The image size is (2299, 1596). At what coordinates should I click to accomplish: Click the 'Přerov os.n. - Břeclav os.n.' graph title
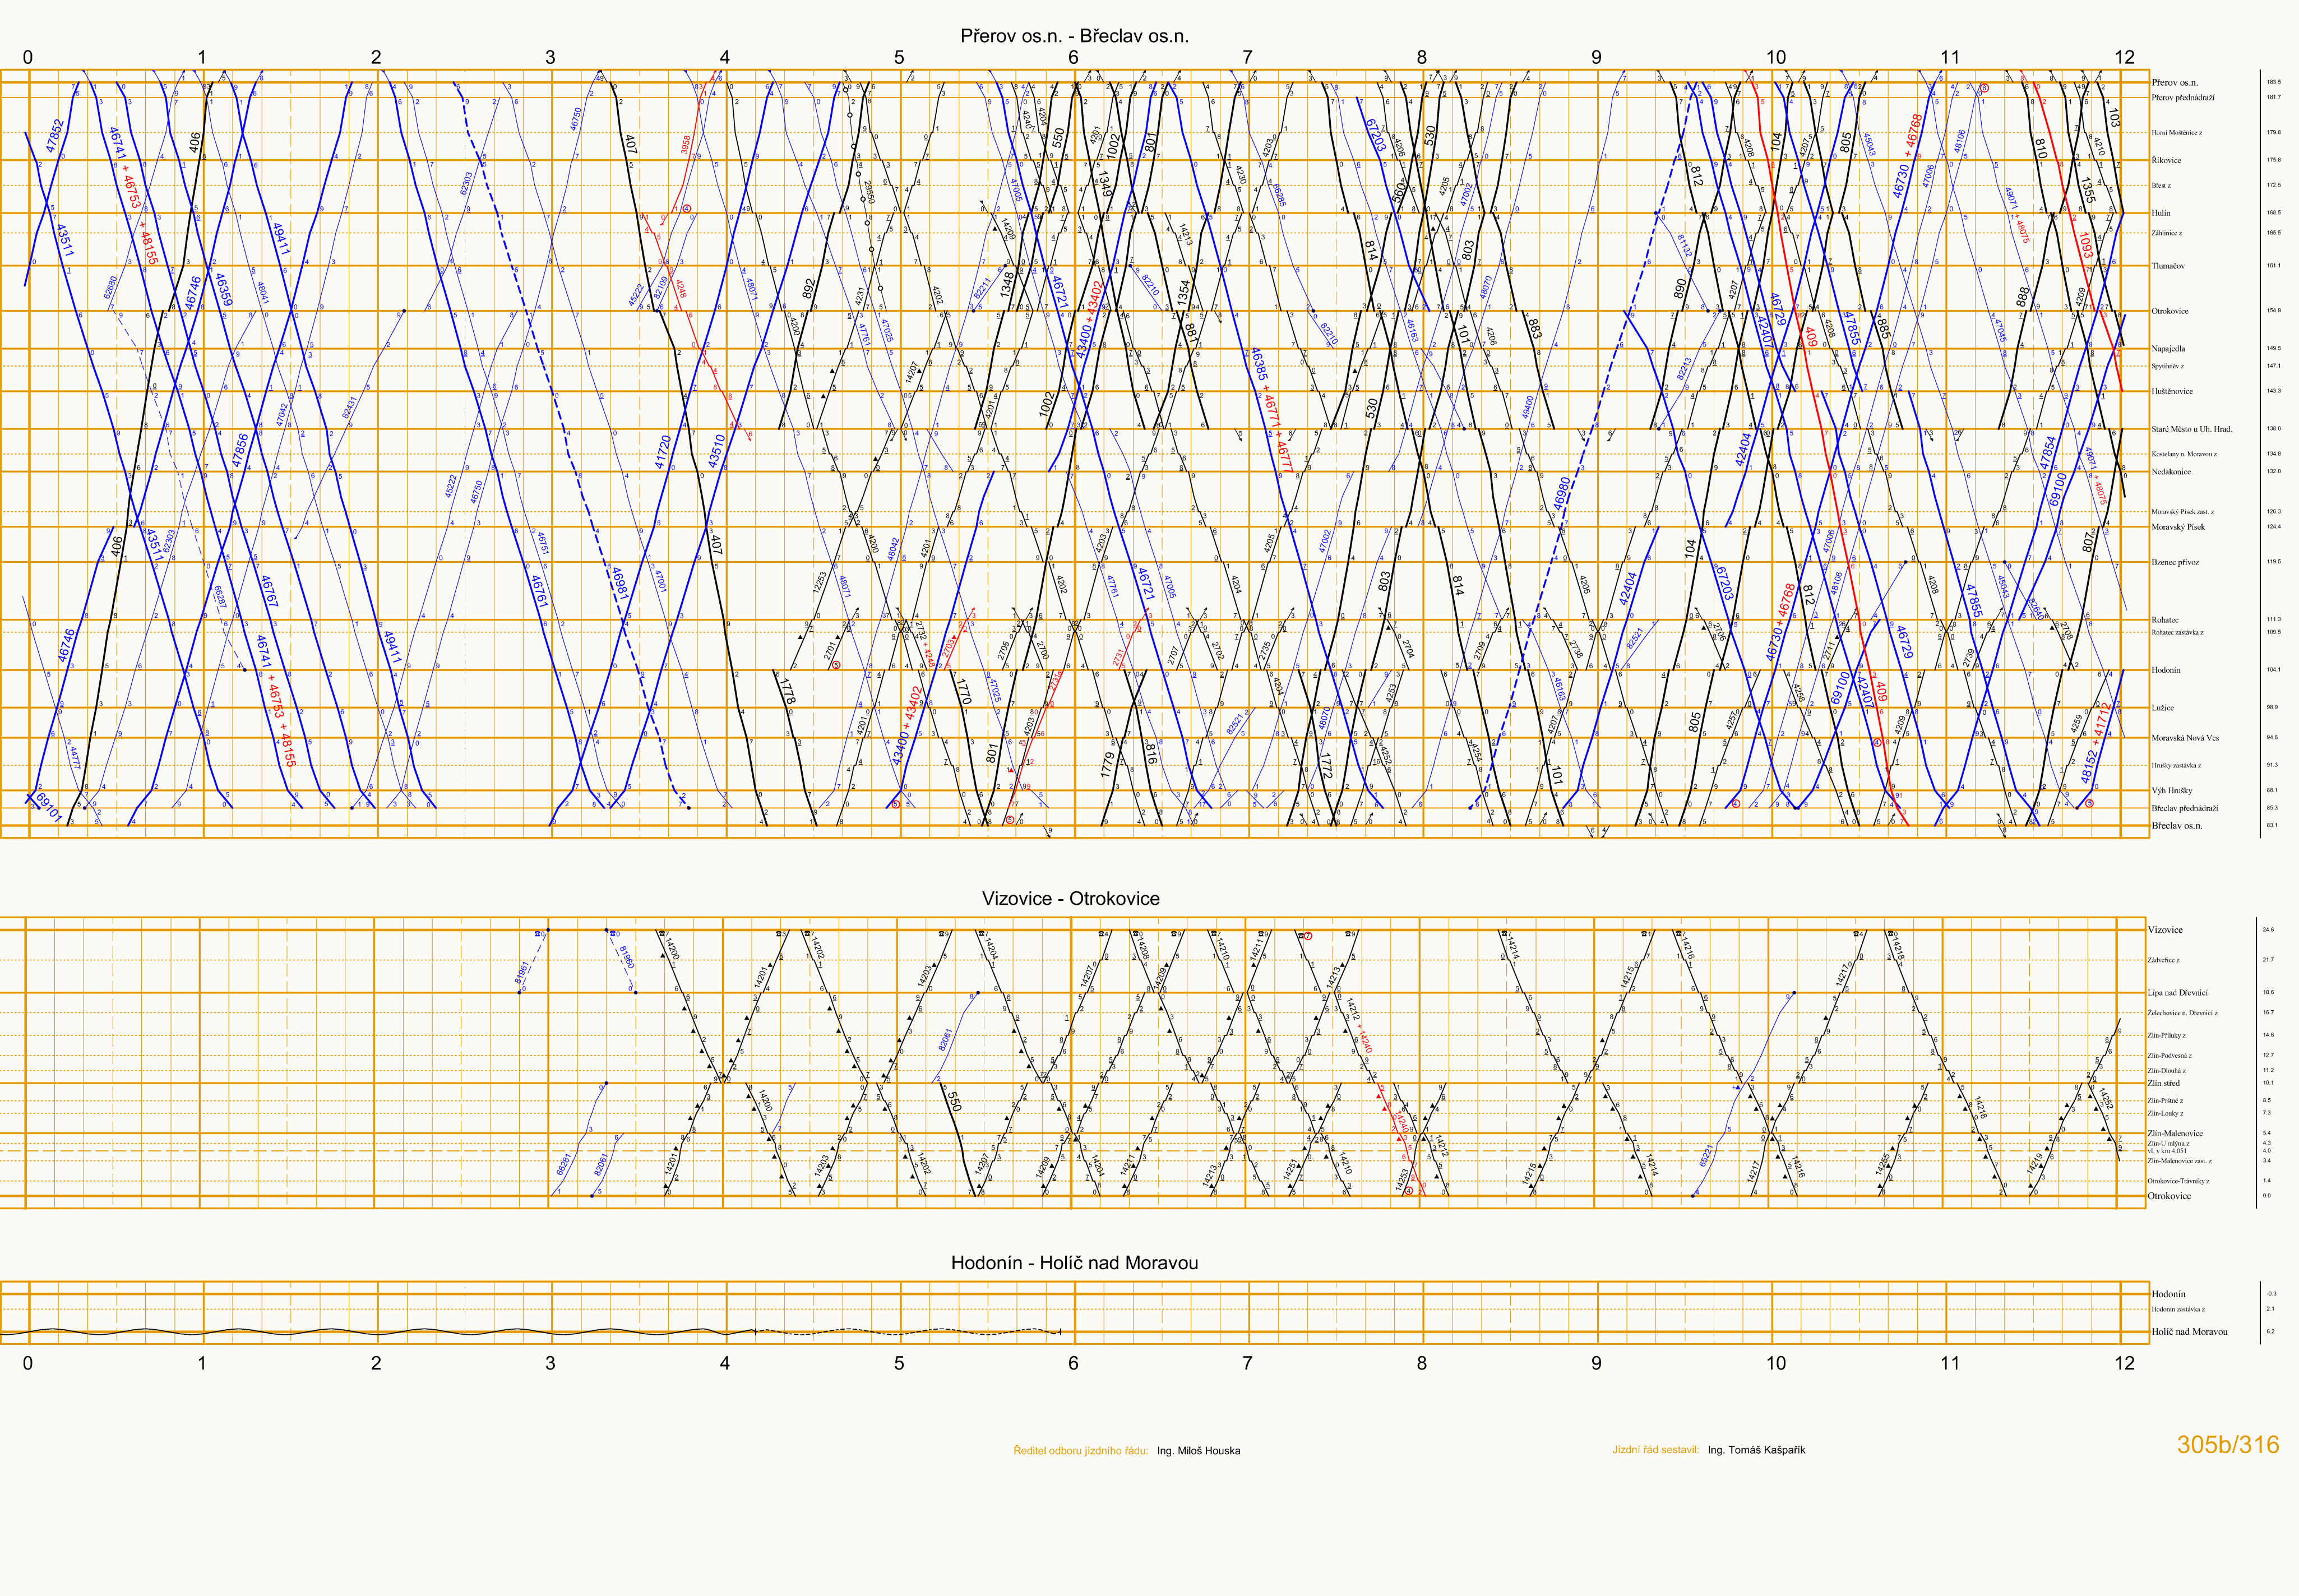(1074, 37)
